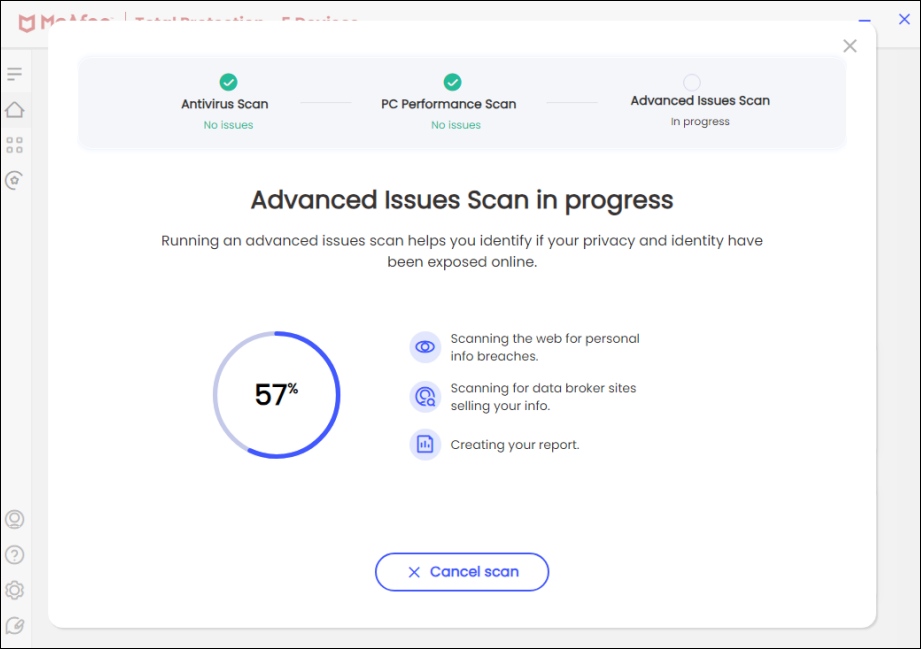
Task: Select the Home icon in the sidebar
Action: click(14, 109)
